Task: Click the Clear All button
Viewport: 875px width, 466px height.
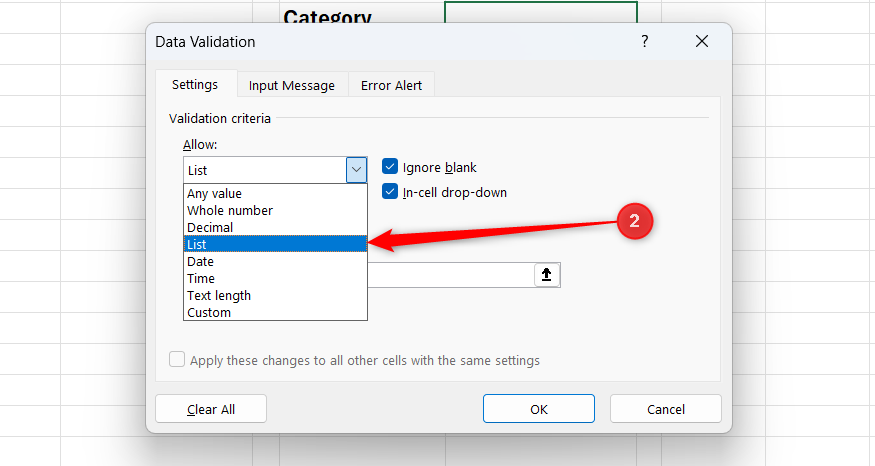Action: [x=211, y=409]
